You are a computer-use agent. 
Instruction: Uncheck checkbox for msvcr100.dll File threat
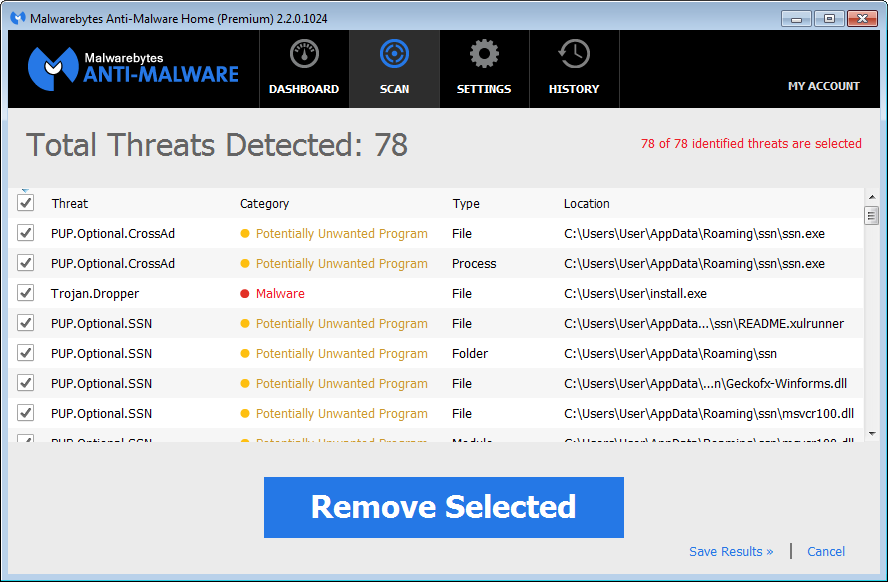(x=25, y=413)
